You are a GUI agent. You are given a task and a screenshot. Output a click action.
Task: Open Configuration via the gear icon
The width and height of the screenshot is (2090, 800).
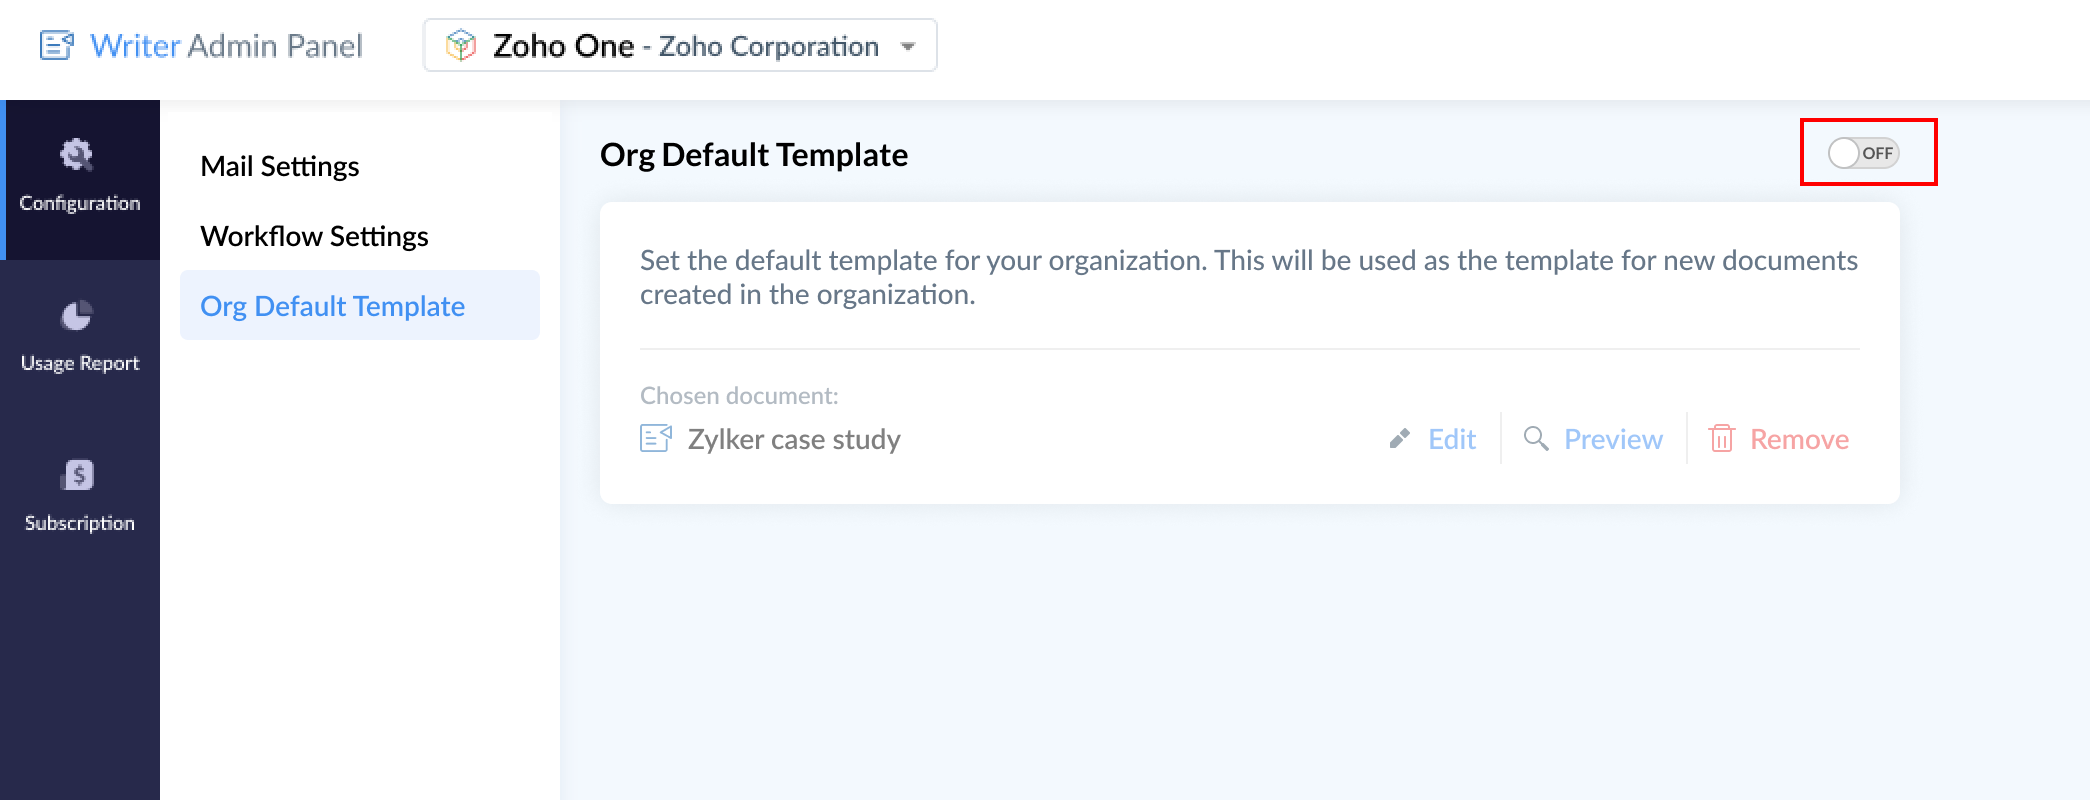point(77,155)
